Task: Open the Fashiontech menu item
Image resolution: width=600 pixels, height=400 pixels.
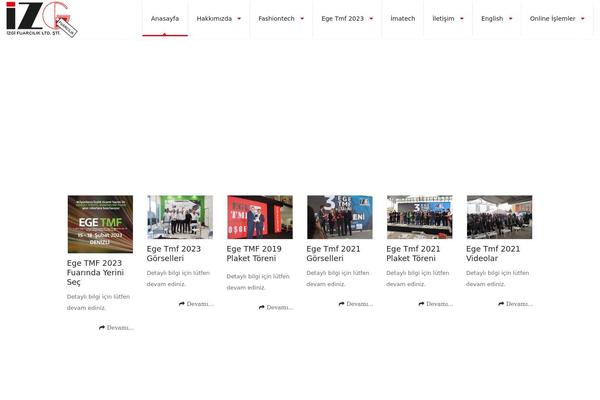Action: tap(276, 18)
